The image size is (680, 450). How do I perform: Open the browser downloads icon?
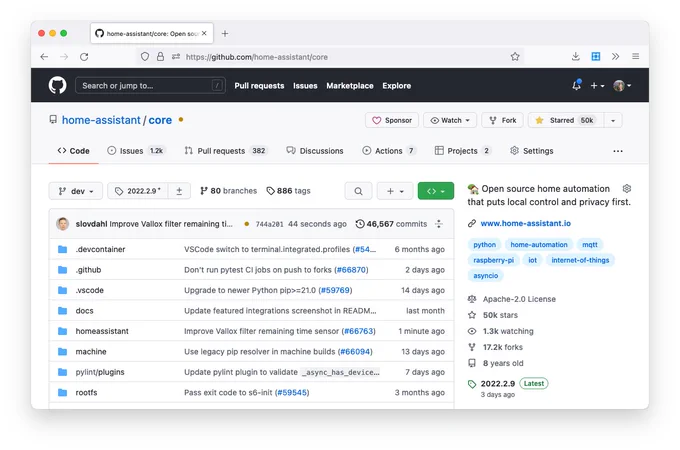coord(575,56)
